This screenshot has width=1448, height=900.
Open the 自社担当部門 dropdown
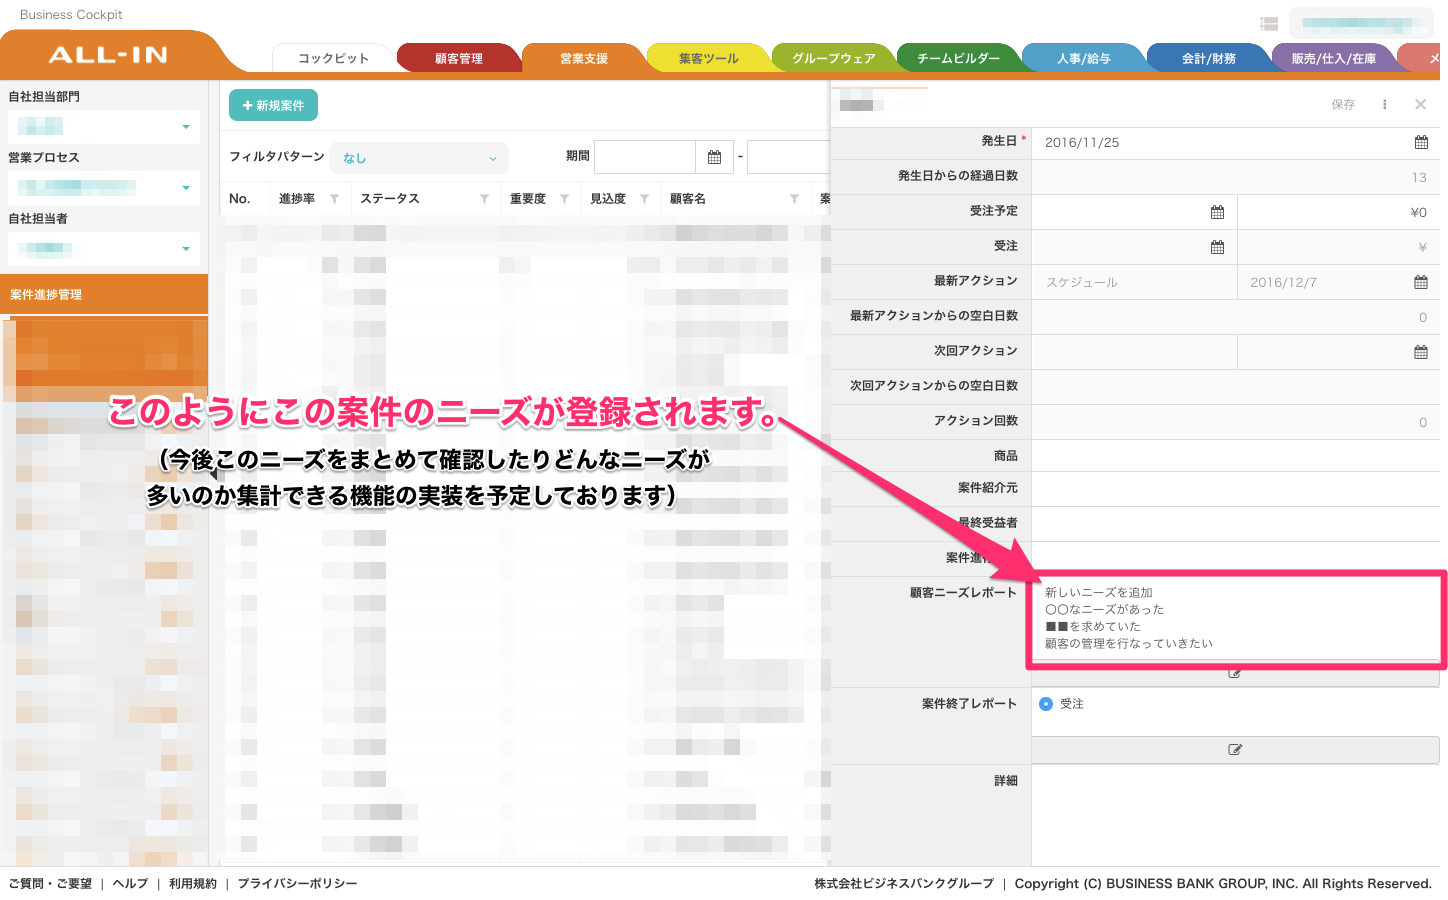tap(104, 127)
